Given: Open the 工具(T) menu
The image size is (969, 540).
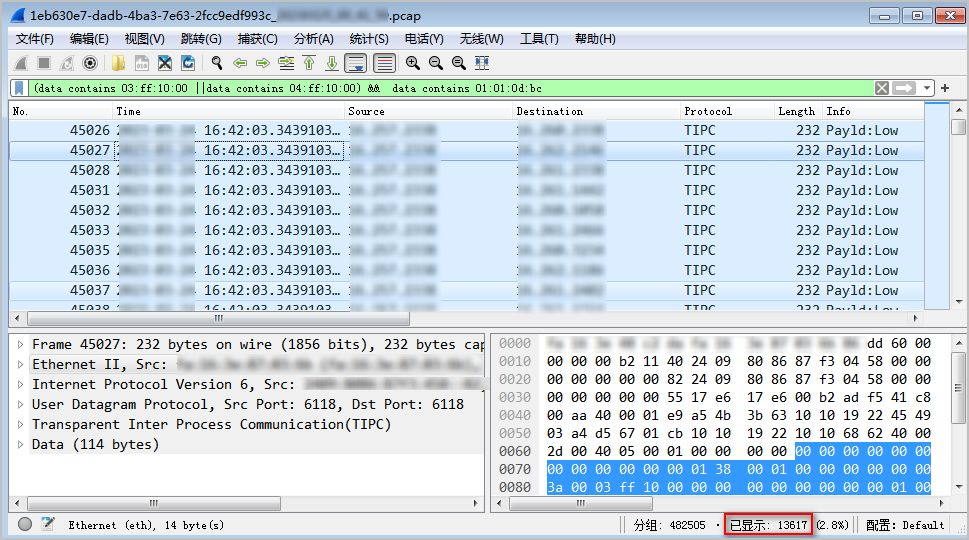Looking at the screenshot, I should point(539,39).
